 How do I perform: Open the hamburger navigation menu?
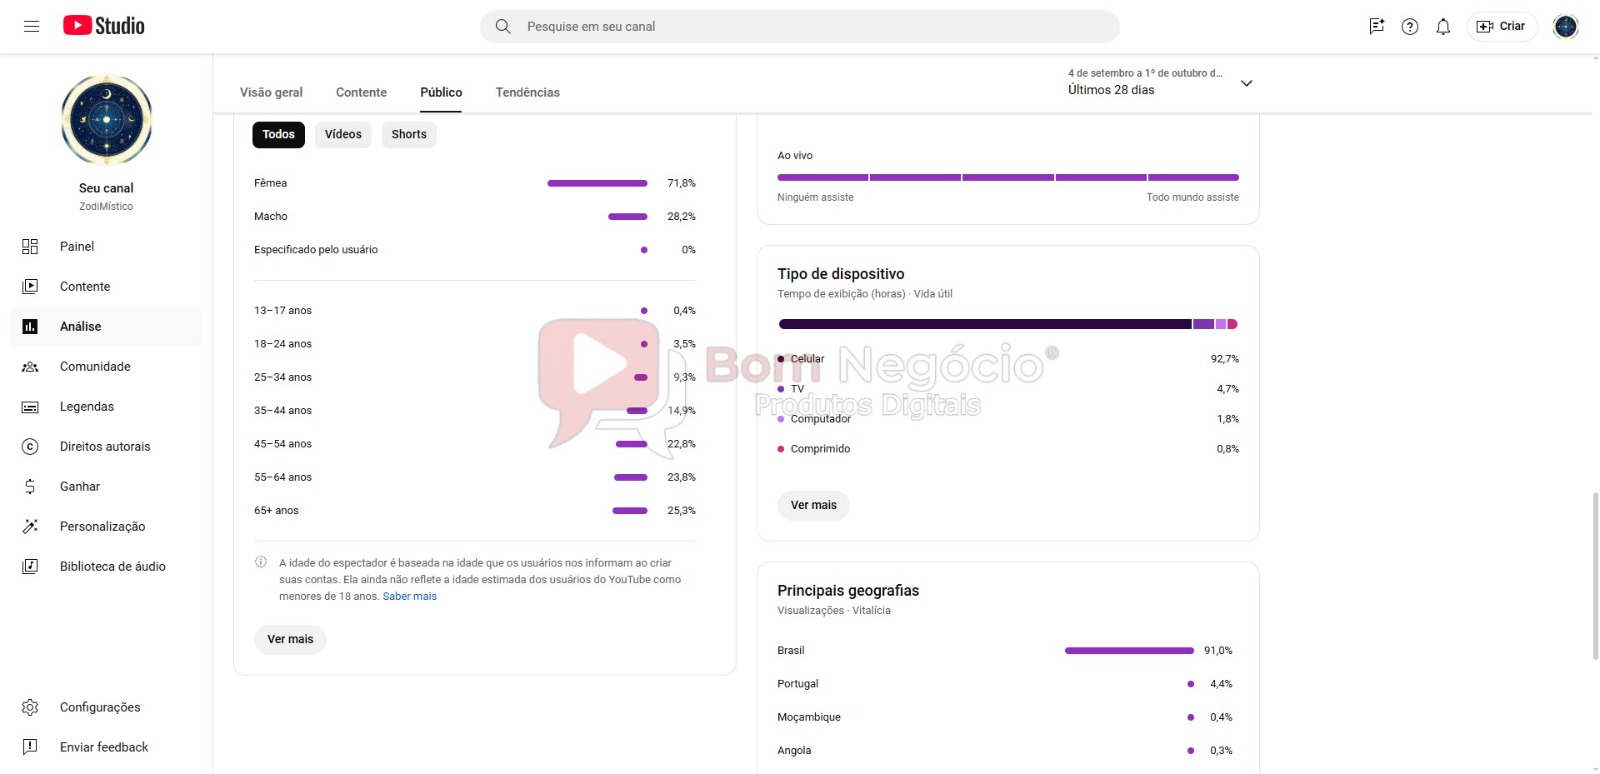[31, 26]
